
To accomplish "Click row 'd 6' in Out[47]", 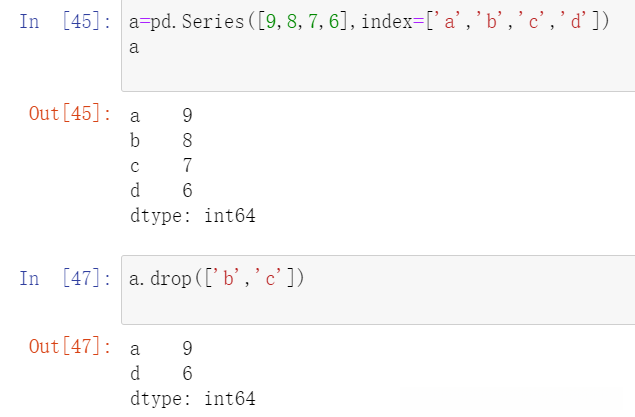I will click(160, 374).
